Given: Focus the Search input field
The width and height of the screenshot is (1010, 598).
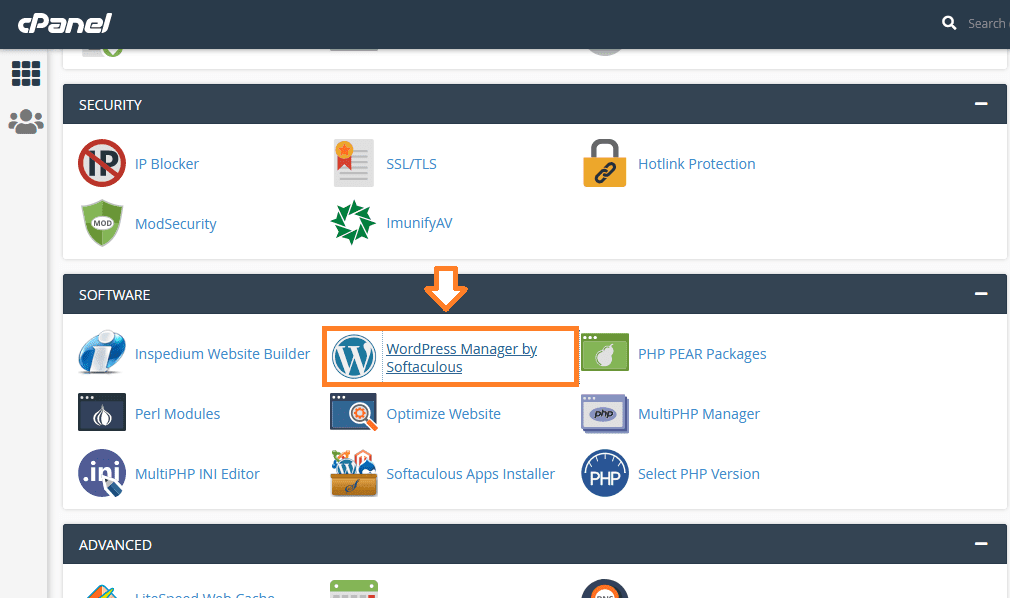Looking at the screenshot, I should [x=988, y=23].
